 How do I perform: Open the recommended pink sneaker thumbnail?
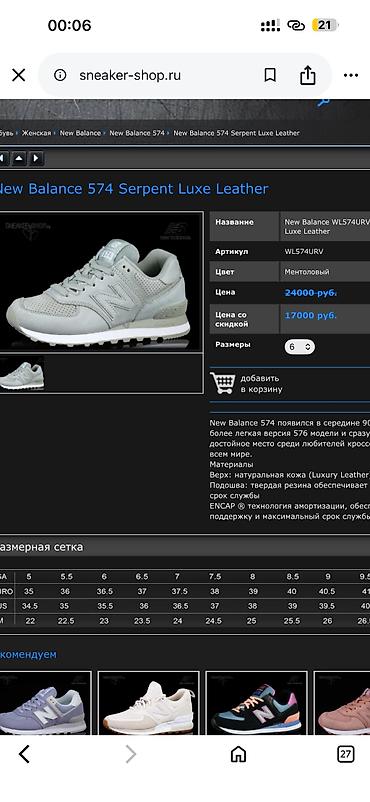pyautogui.click(x=342, y=703)
